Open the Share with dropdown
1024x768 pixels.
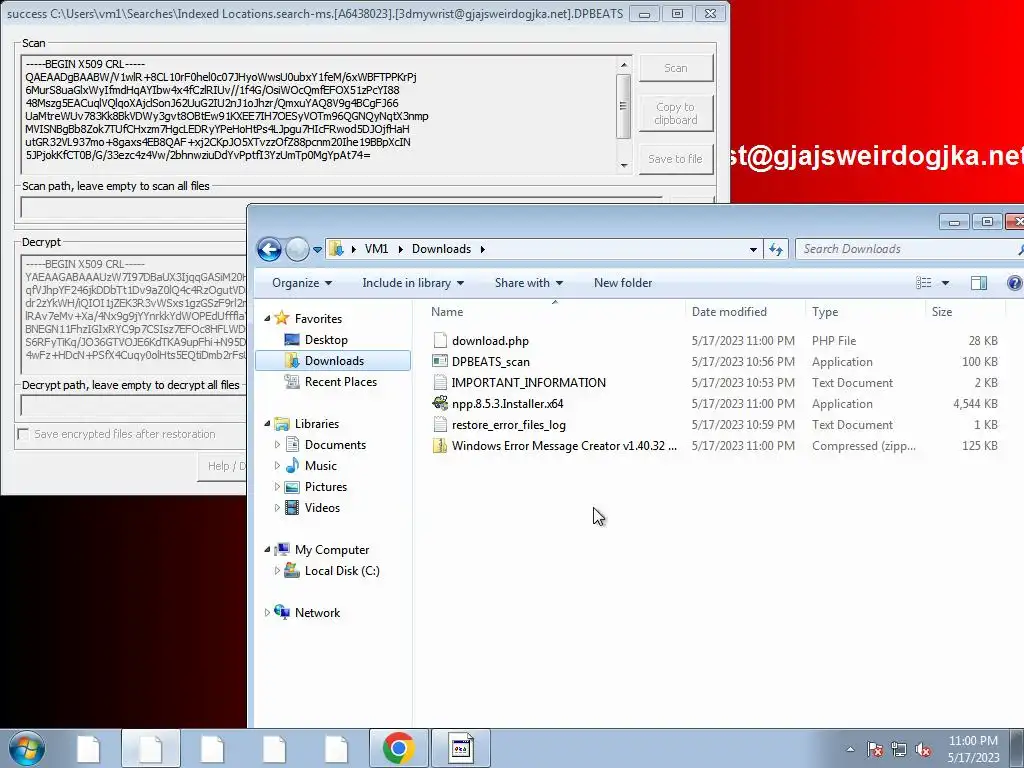pos(528,283)
